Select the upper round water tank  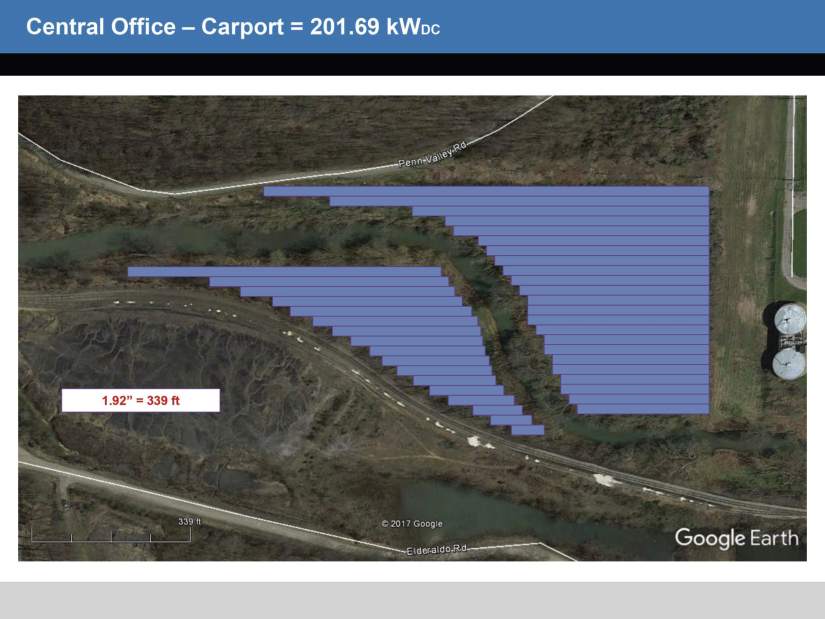[789, 319]
